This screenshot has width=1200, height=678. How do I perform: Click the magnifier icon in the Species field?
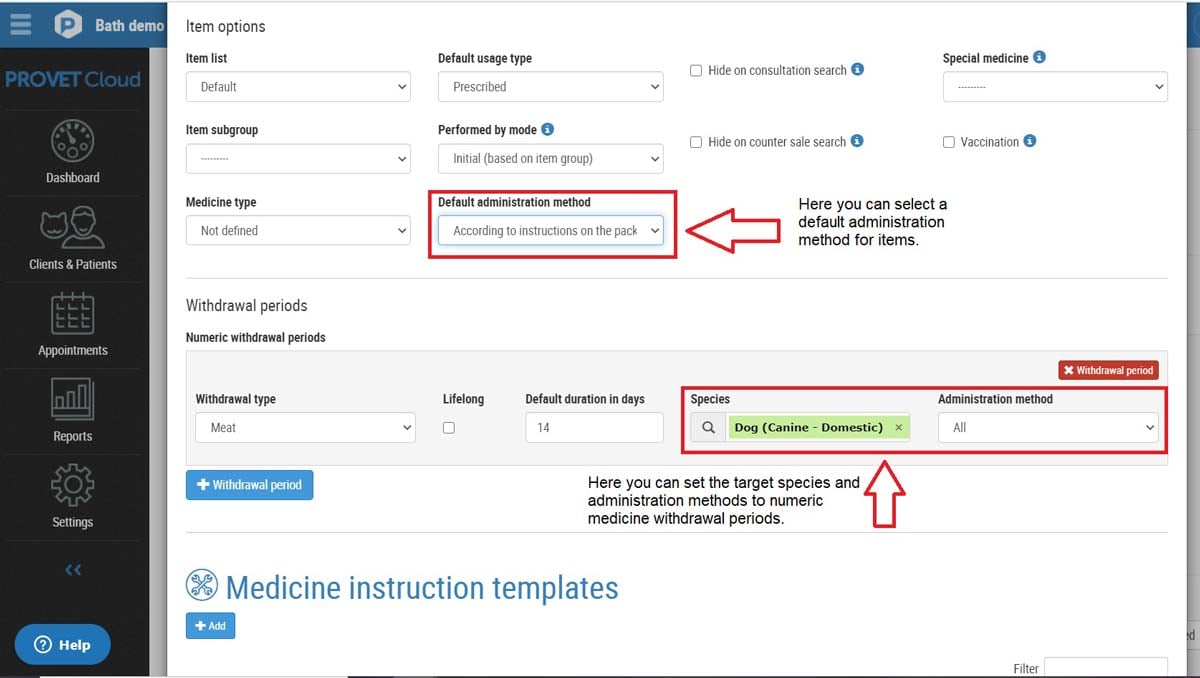click(707, 427)
